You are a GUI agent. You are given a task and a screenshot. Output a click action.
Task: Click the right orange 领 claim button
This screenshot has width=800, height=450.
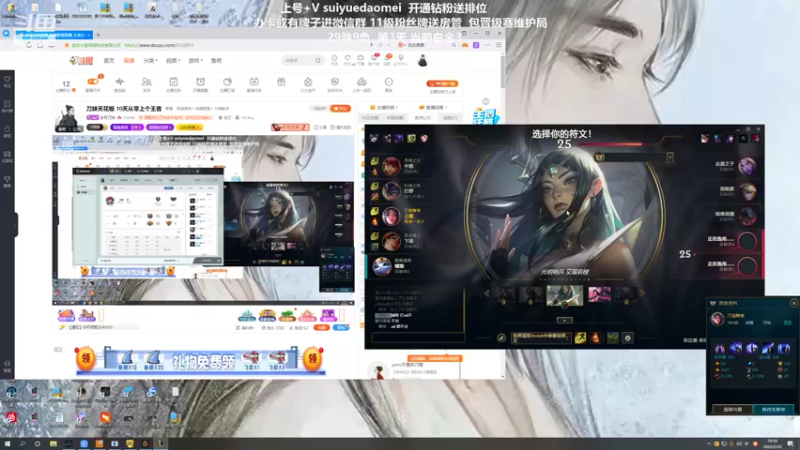click(x=312, y=359)
